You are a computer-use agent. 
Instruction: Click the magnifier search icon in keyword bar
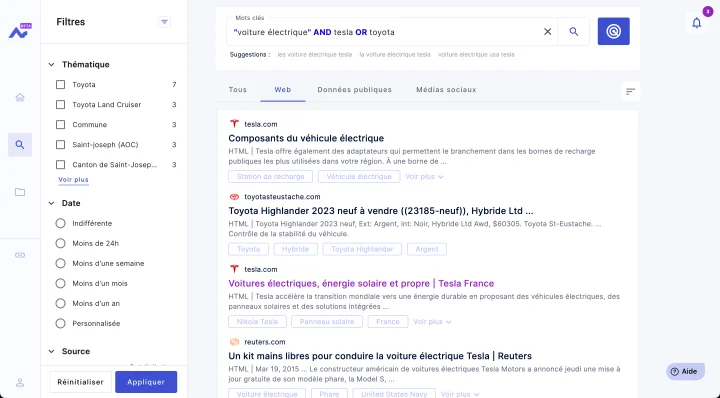[x=574, y=32]
